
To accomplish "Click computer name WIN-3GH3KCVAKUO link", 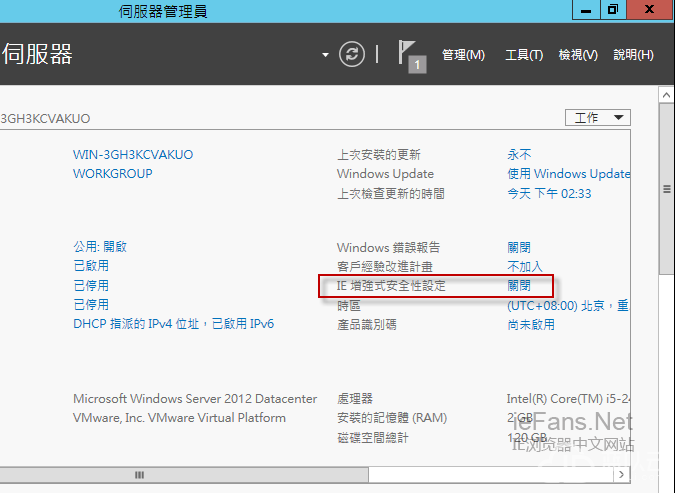I will pos(133,155).
